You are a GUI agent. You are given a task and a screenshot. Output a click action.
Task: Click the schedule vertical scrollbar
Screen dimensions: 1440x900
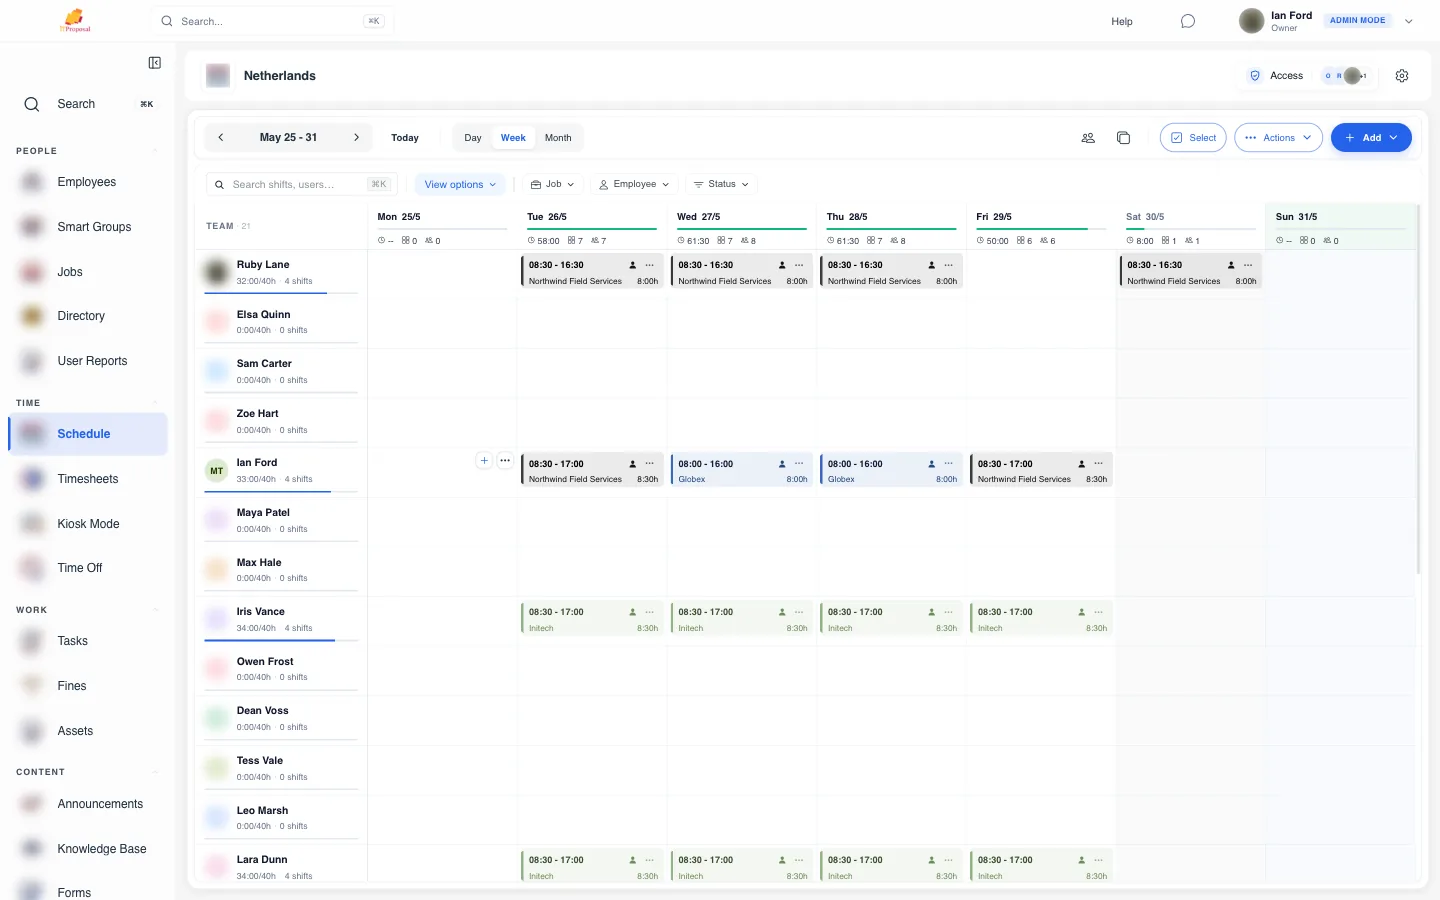point(1418,390)
